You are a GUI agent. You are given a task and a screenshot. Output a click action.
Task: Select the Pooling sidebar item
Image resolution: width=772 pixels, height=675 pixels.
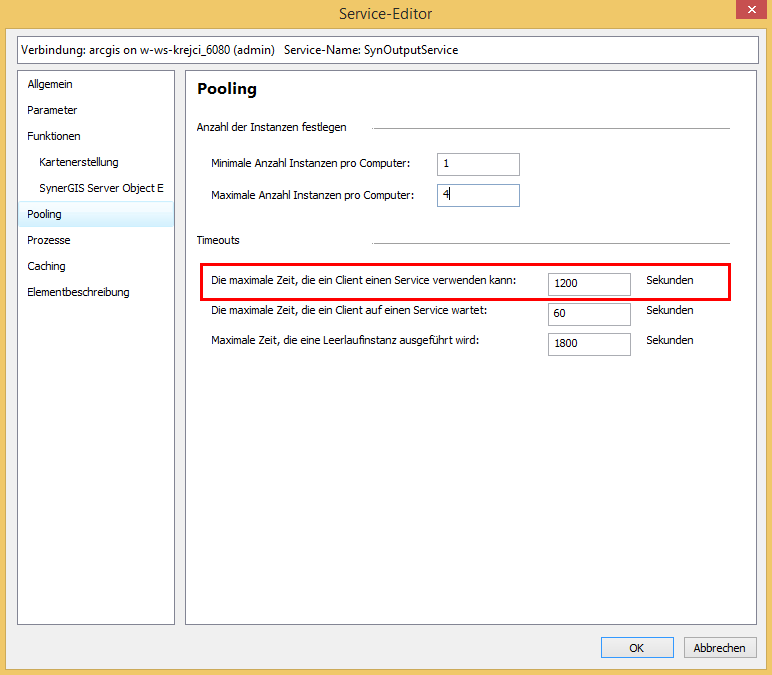click(45, 214)
